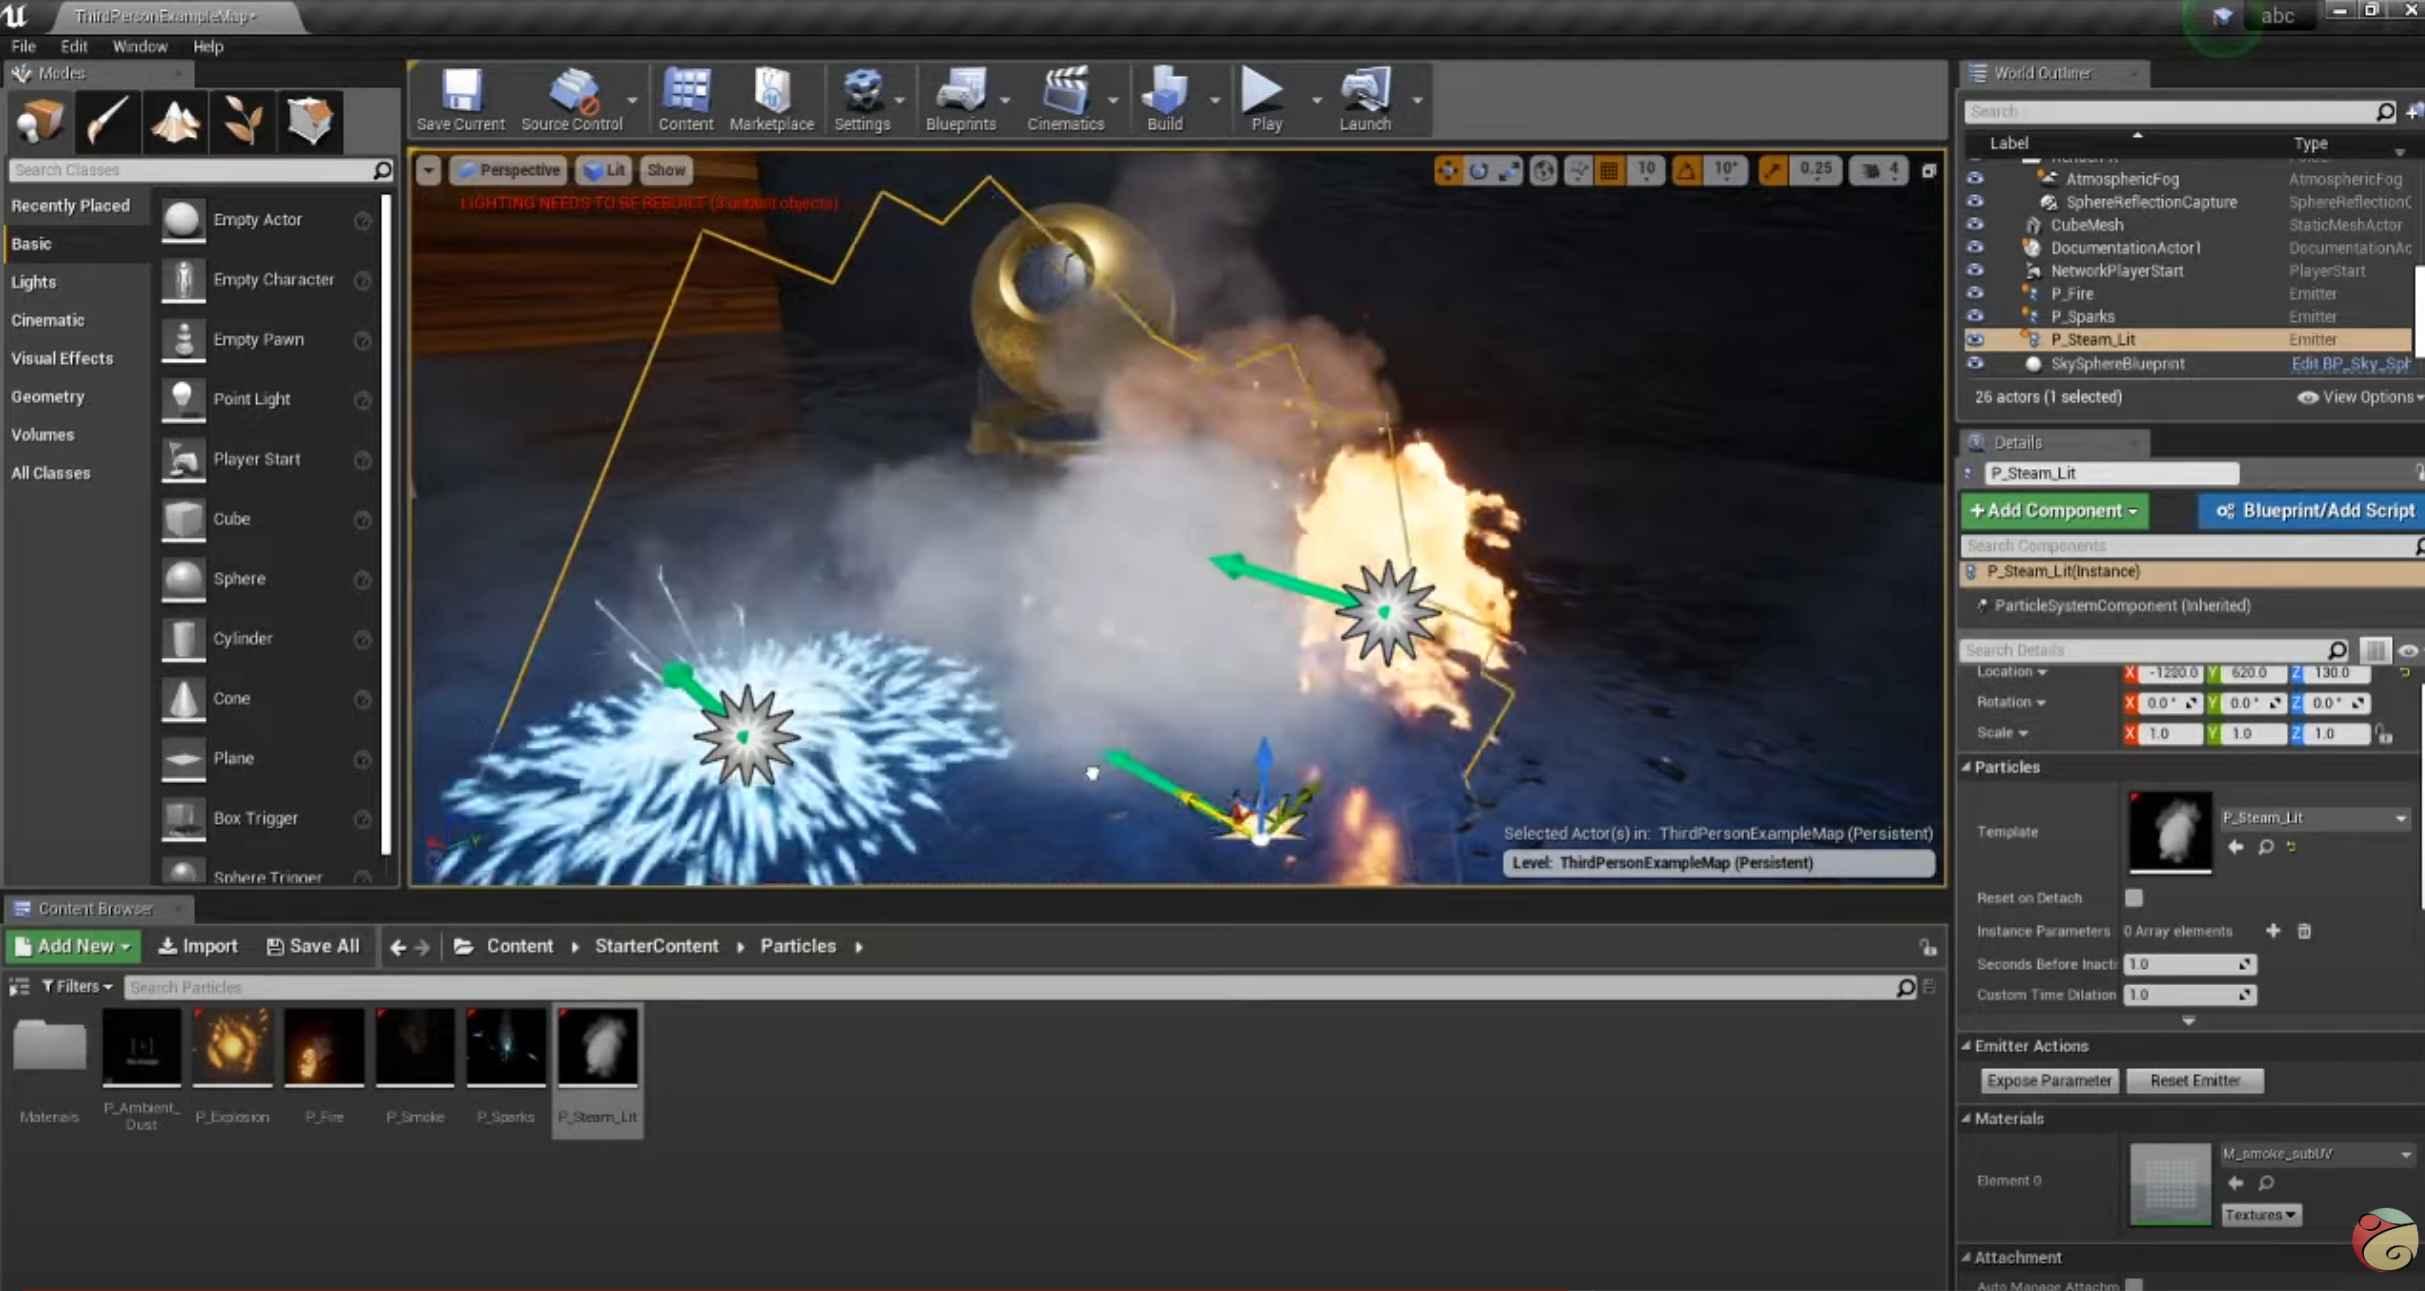Screen dimensions: 2425x1291
Task: Open Marketplace toolbar icon
Action: coord(772,100)
